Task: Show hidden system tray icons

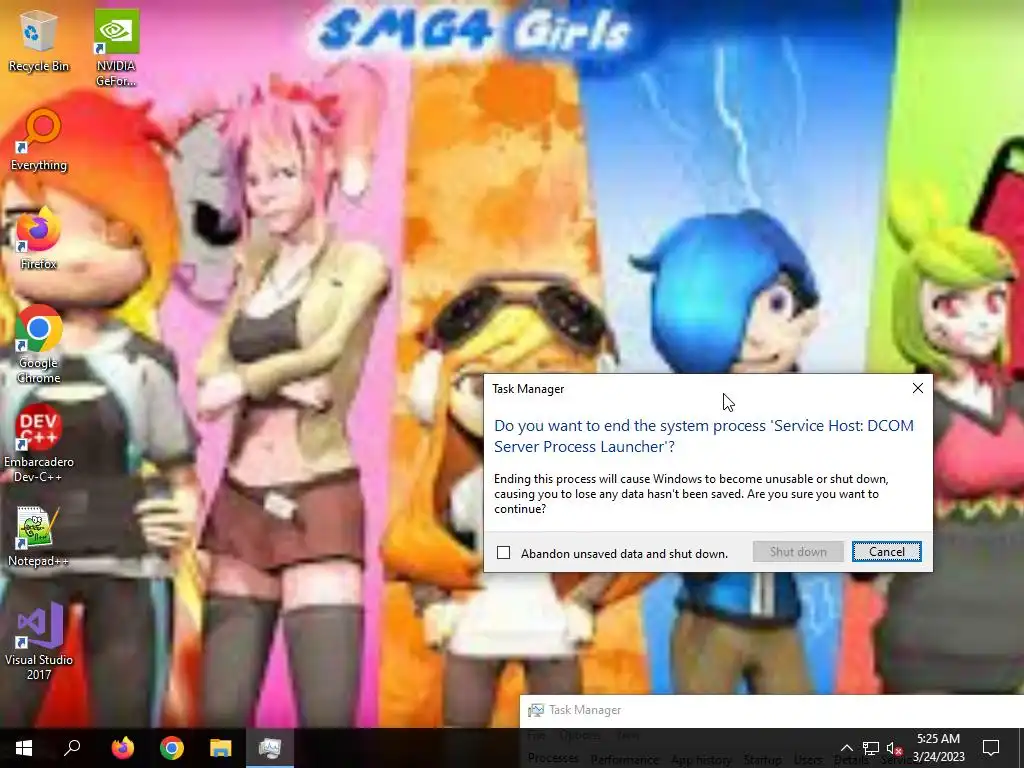Action: pos(846,748)
